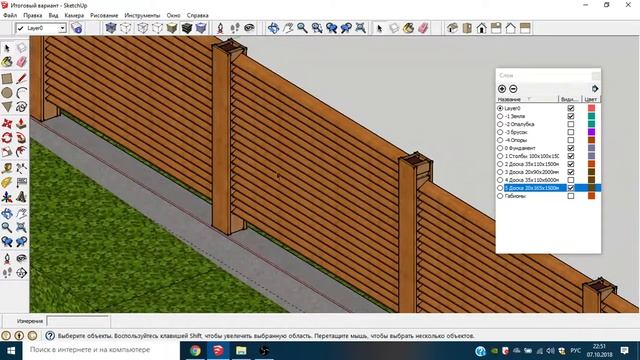Open the Камера menu
The width and height of the screenshot is (640, 360).
tap(74, 15)
